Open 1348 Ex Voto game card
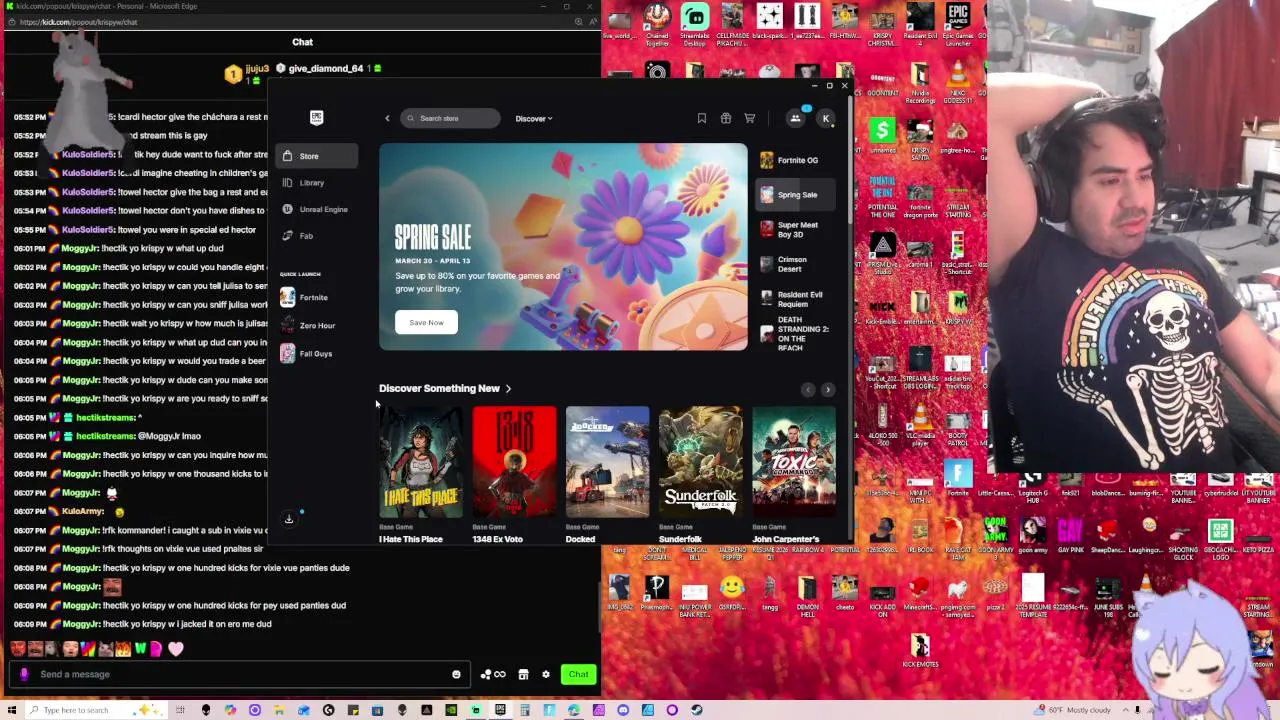Screen dimensions: 1280x720 [514, 475]
